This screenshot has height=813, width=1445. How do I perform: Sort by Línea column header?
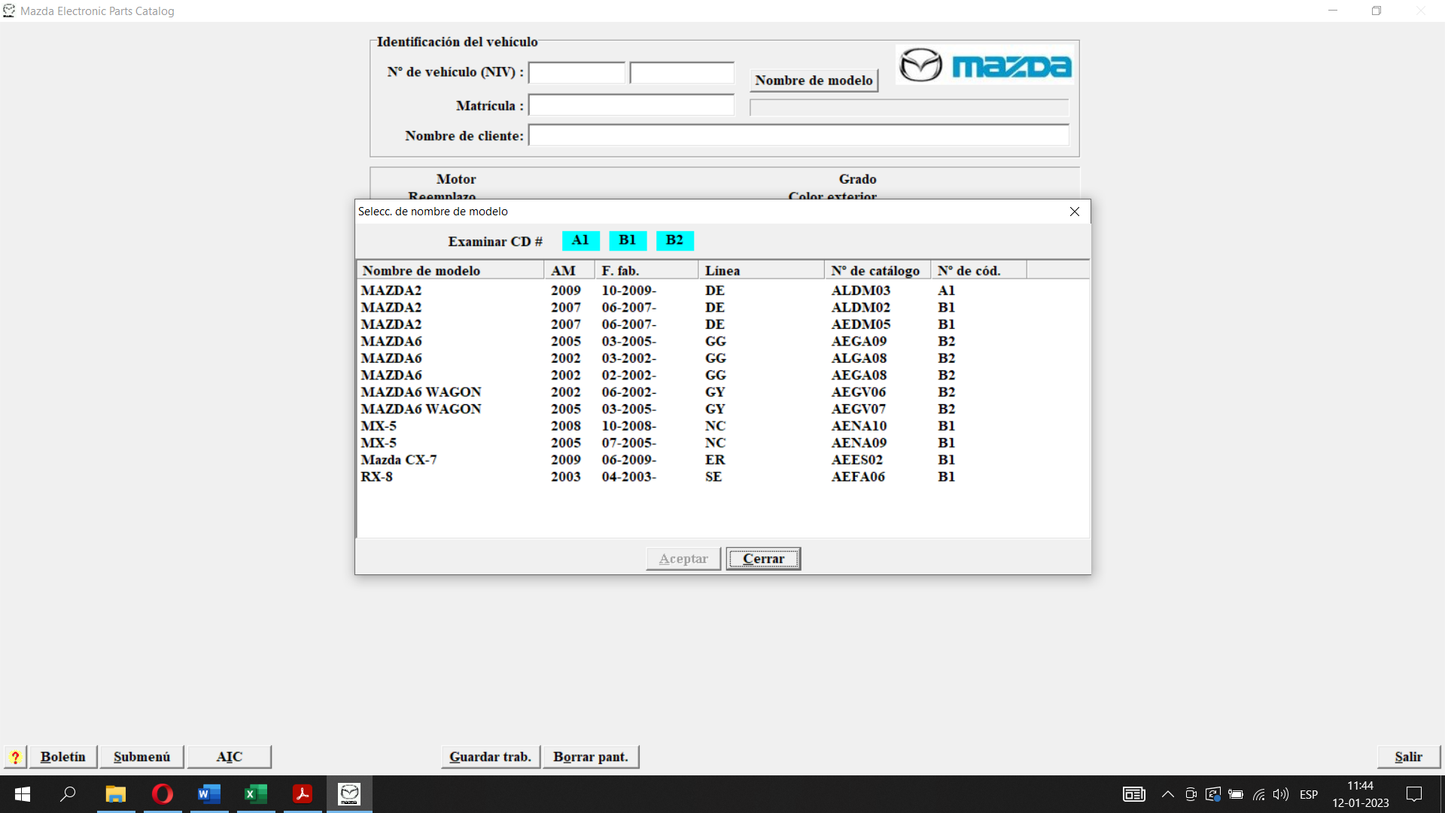pos(761,271)
